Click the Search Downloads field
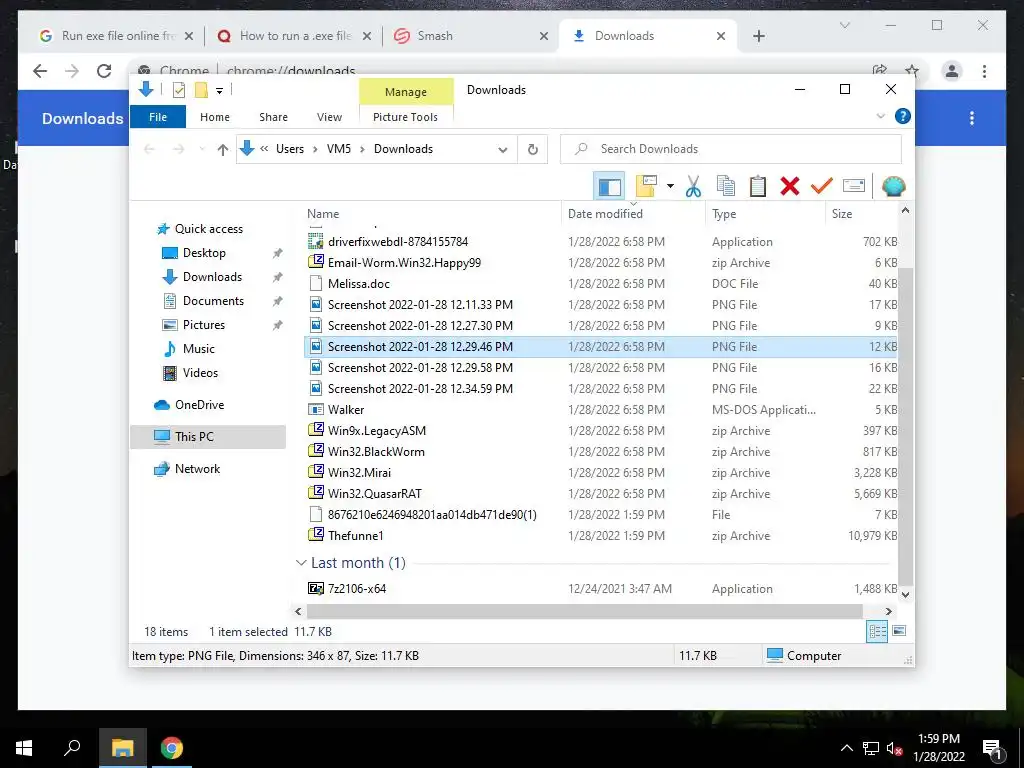The height and width of the screenshot is (768, 1024). click(731, 149)
